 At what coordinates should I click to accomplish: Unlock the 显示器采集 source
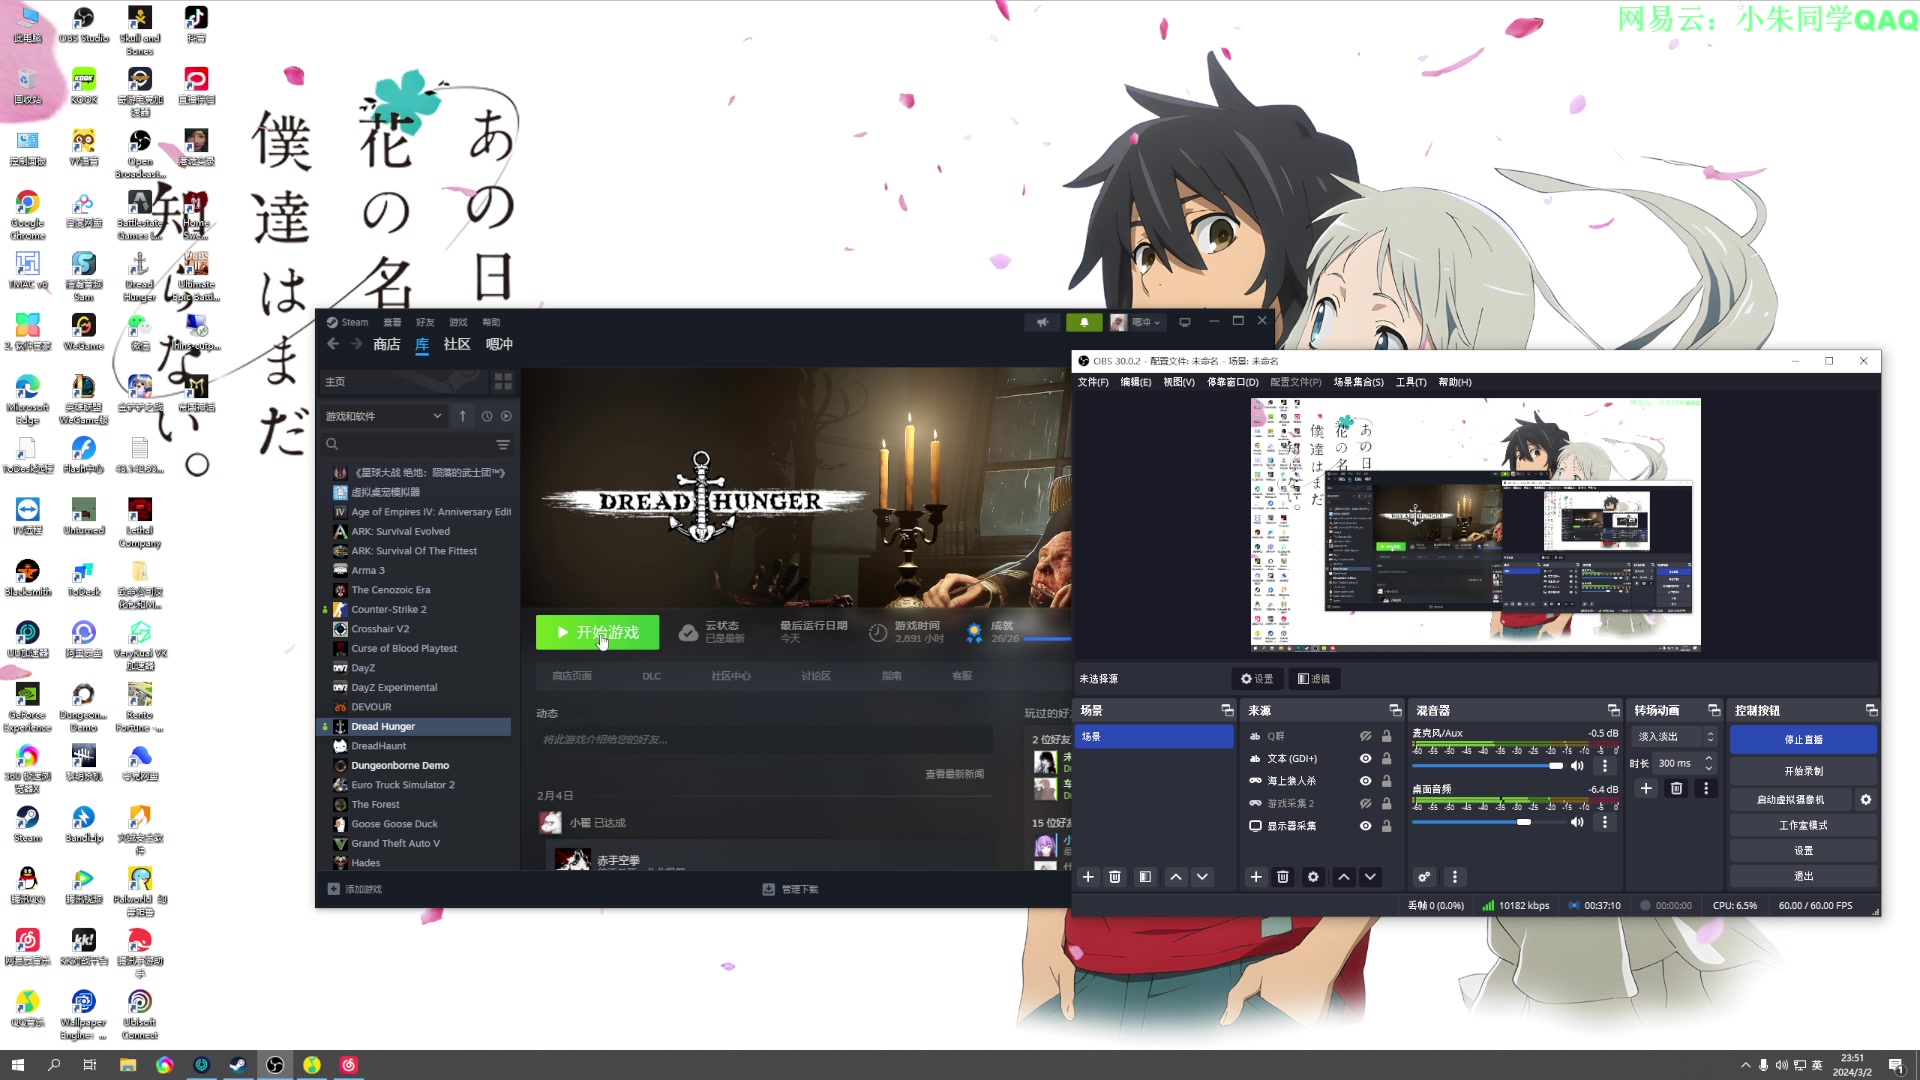1386,826
